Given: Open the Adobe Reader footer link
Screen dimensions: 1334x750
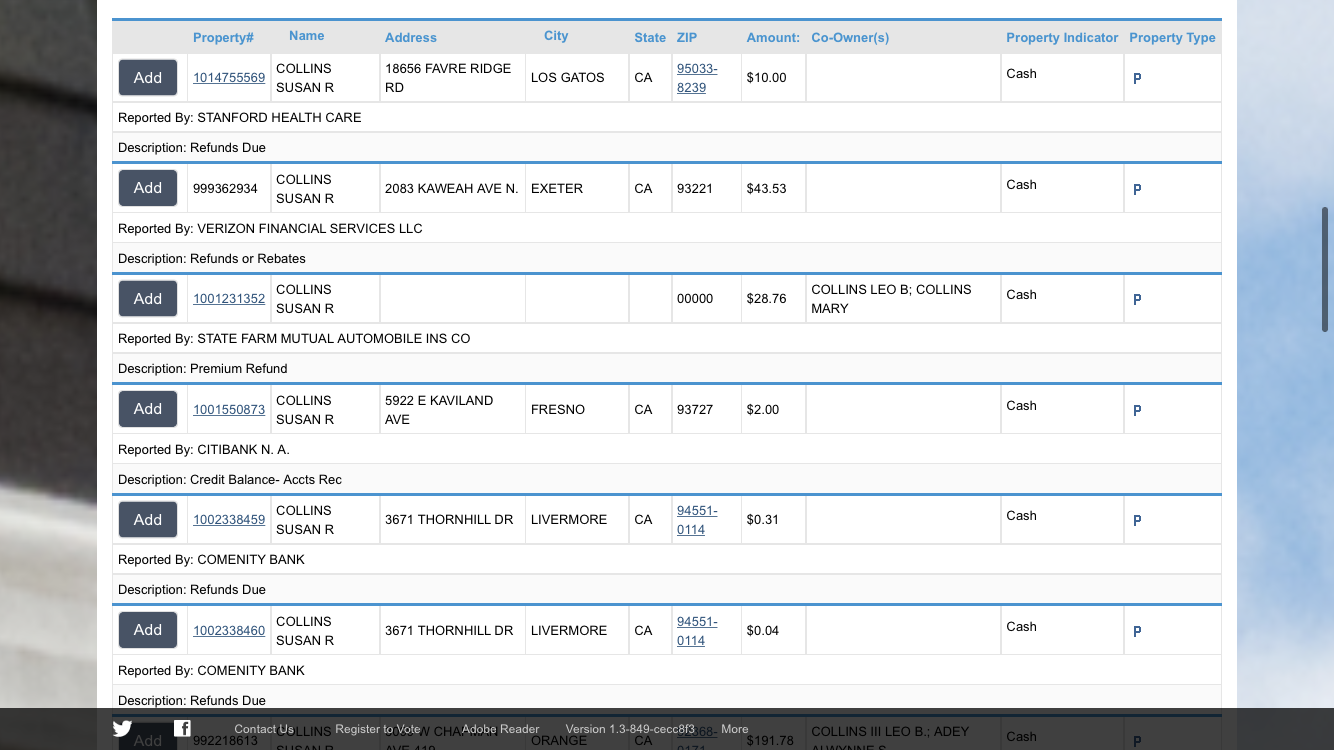Looking at the screenshot, I should pyautogui.click(x=500, y=729).
